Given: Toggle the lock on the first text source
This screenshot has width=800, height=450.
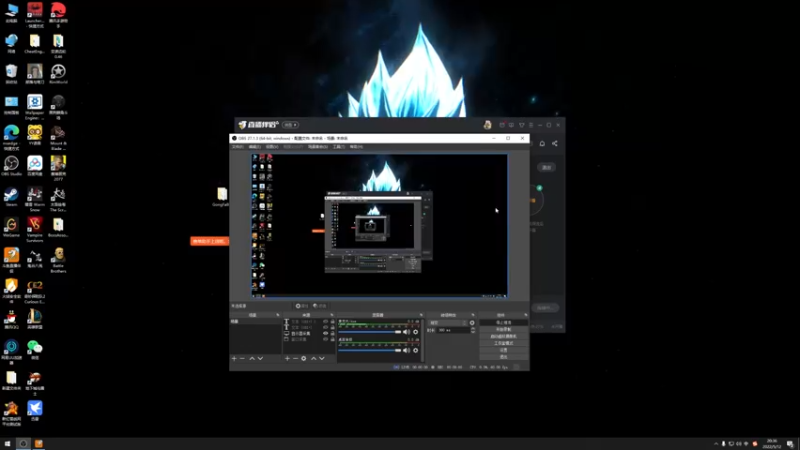Looking at the screenshot, I should [333, 321].
